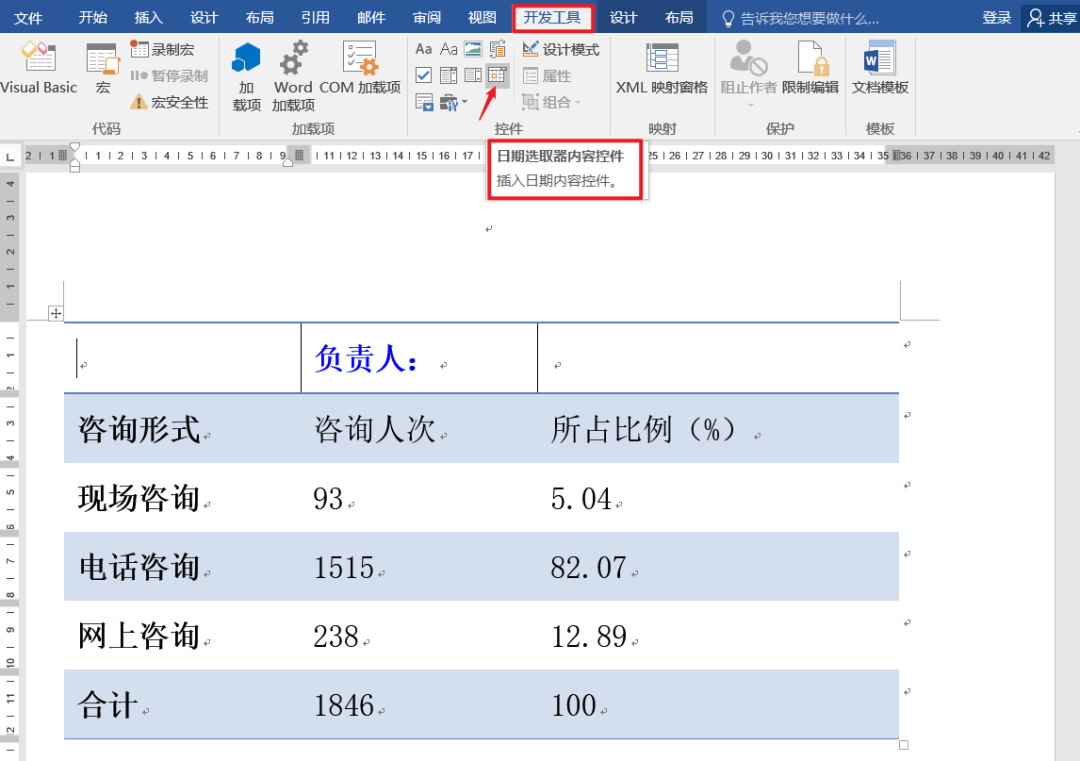Viewport: 1080px width, 761px height.
Task: Click 限制编辑 restrict editing
Action: coord(810,68)
